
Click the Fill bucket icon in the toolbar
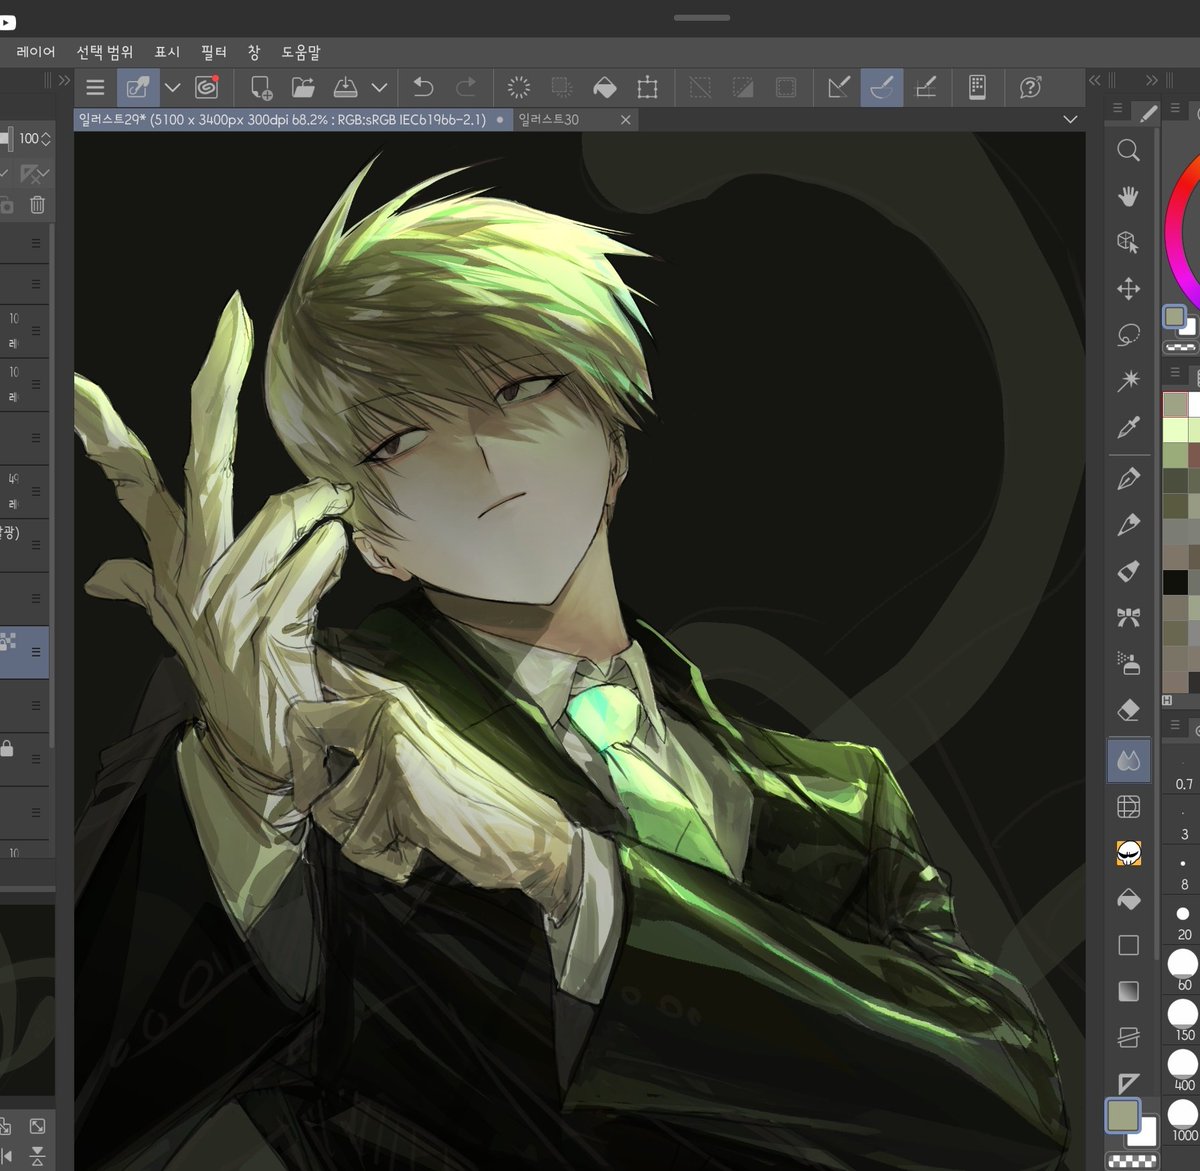(606, 87)
